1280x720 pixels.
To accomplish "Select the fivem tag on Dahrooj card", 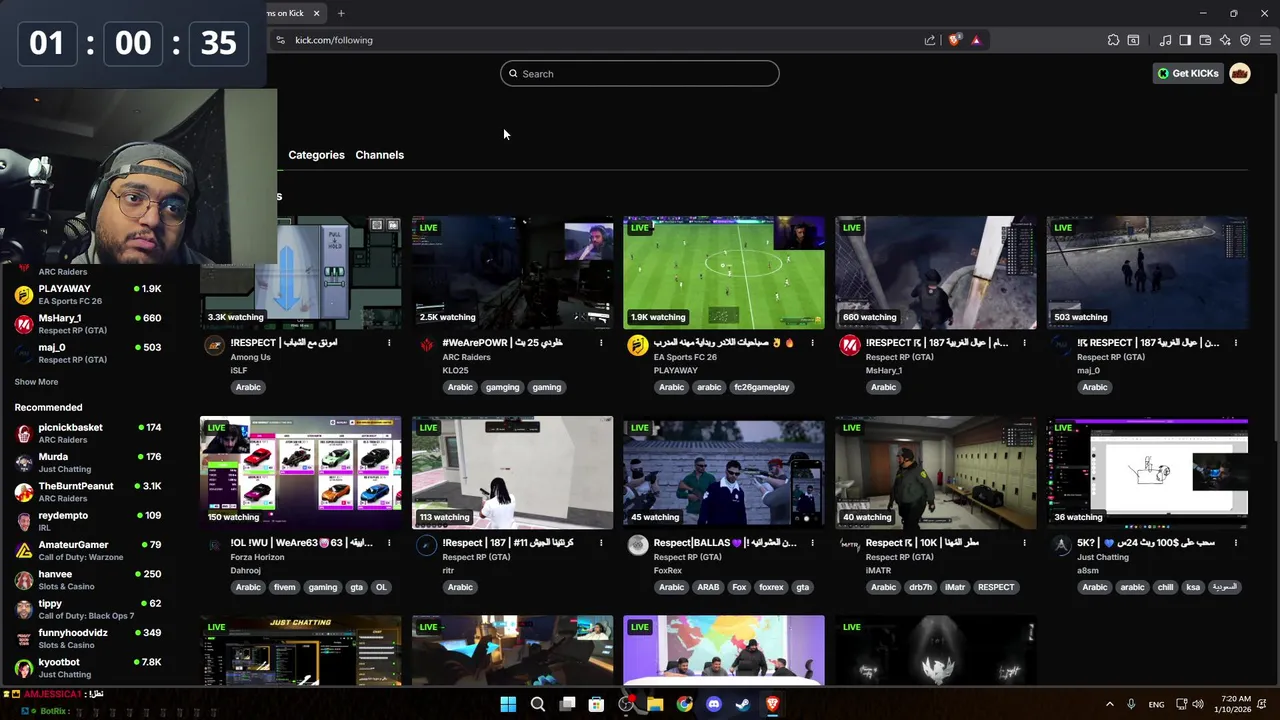I will [x=285, y=587].
